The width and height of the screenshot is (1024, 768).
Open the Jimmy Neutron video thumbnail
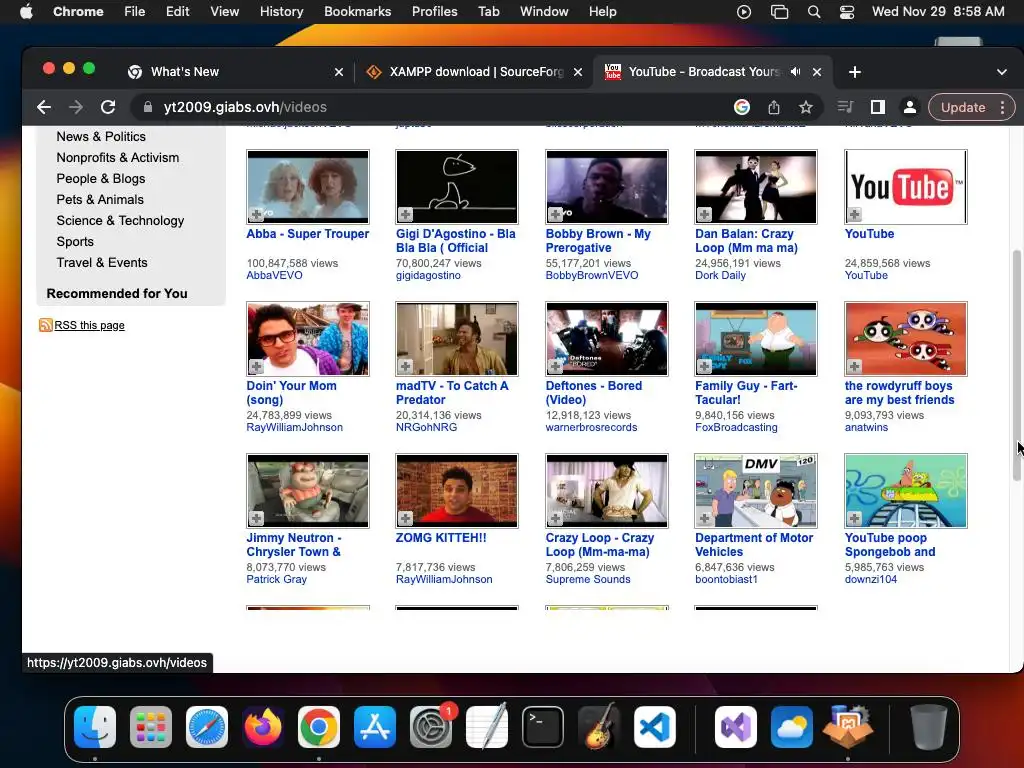[x=308, y=491]
